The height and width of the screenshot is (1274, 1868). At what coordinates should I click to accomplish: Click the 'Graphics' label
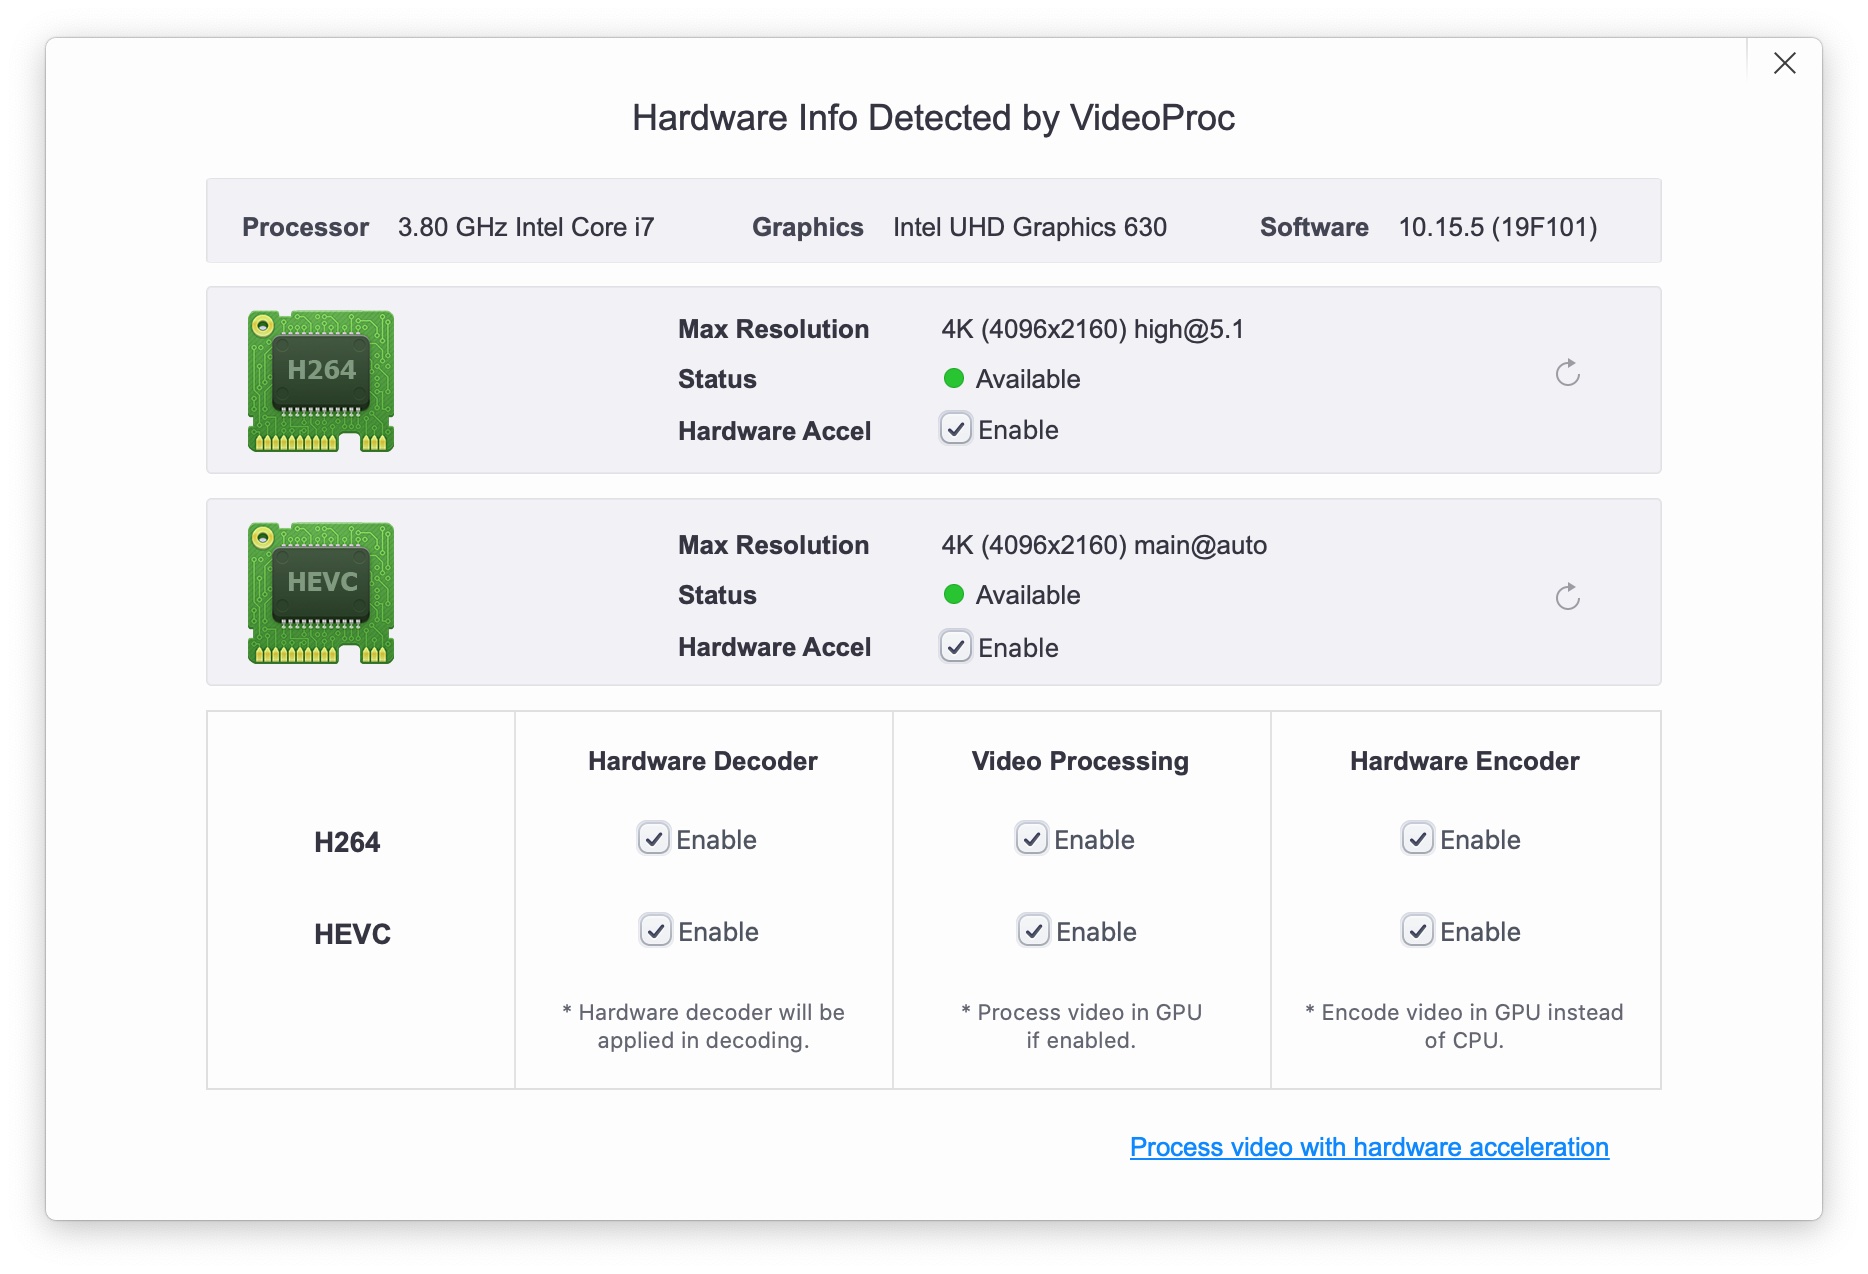tap(808, 227)
